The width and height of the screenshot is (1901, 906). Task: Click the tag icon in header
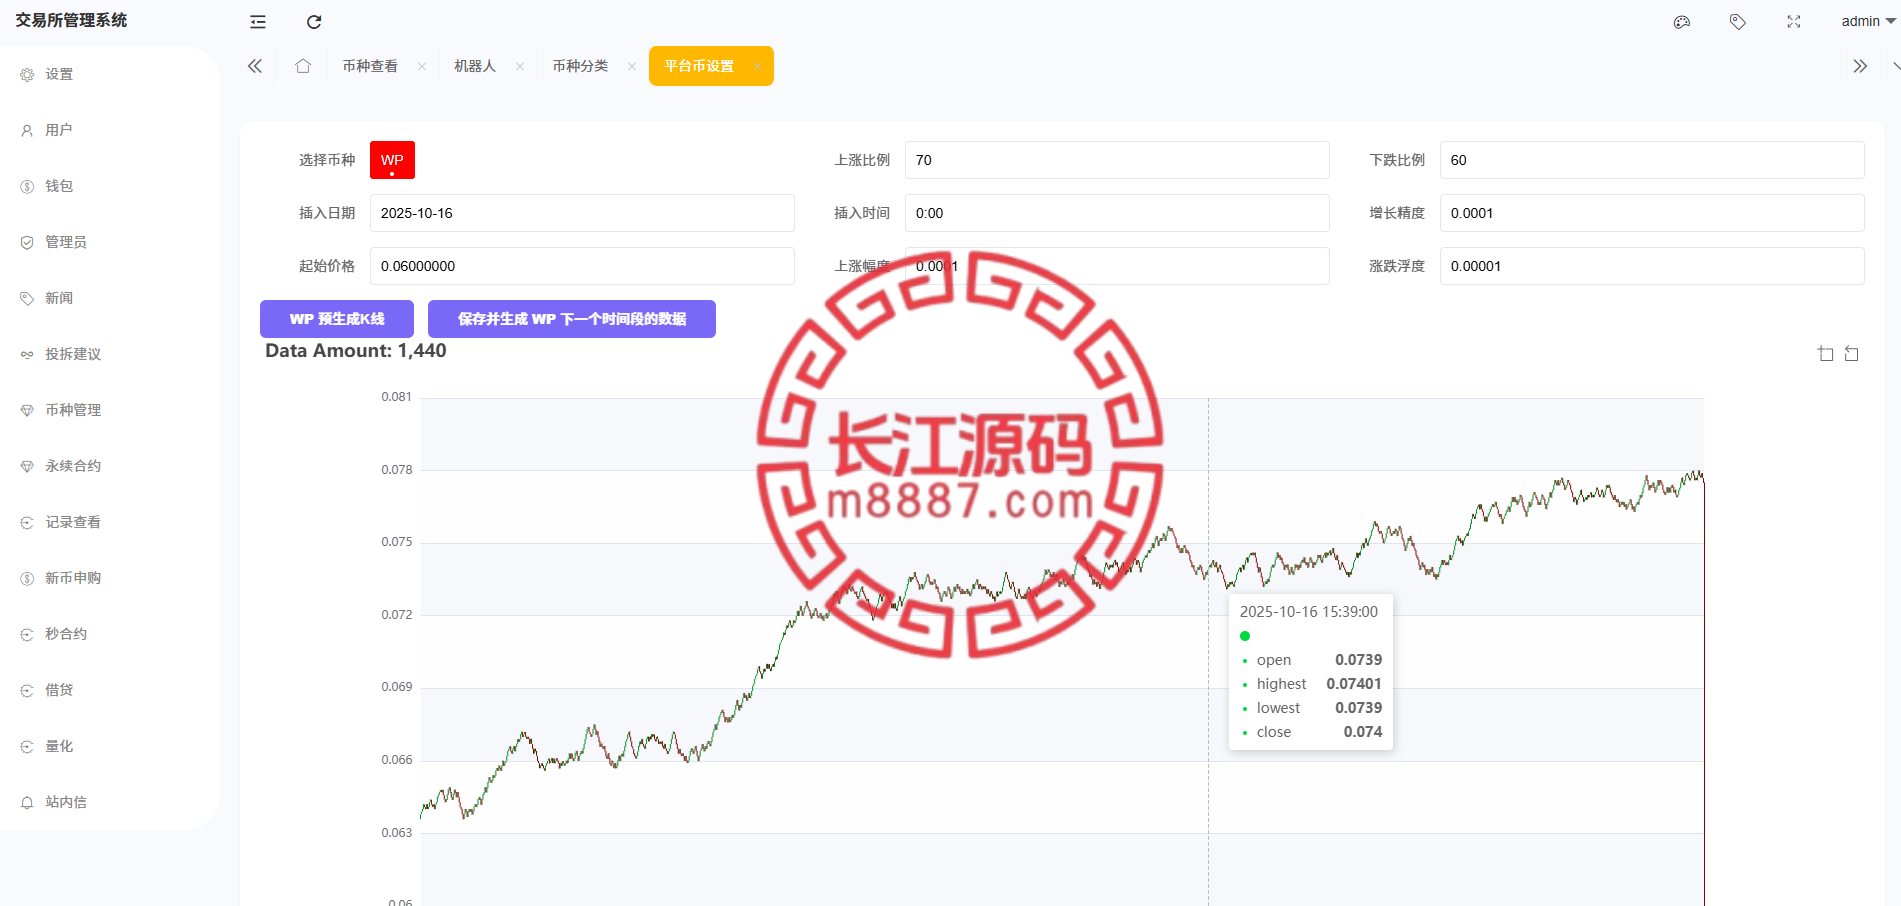(1738, 22)
